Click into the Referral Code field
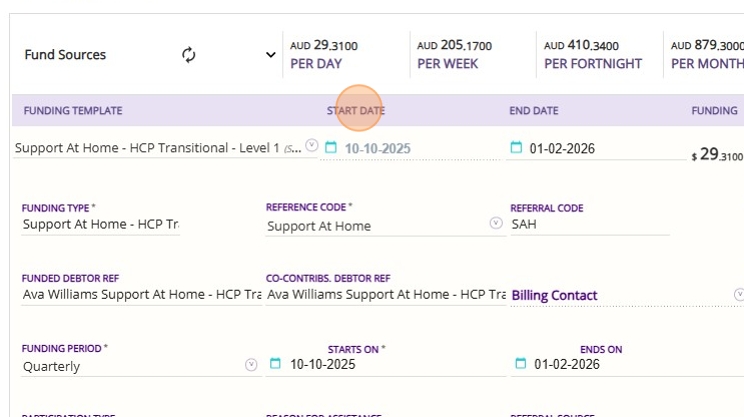The image size is (744, 417). click(x=588, y=225)
